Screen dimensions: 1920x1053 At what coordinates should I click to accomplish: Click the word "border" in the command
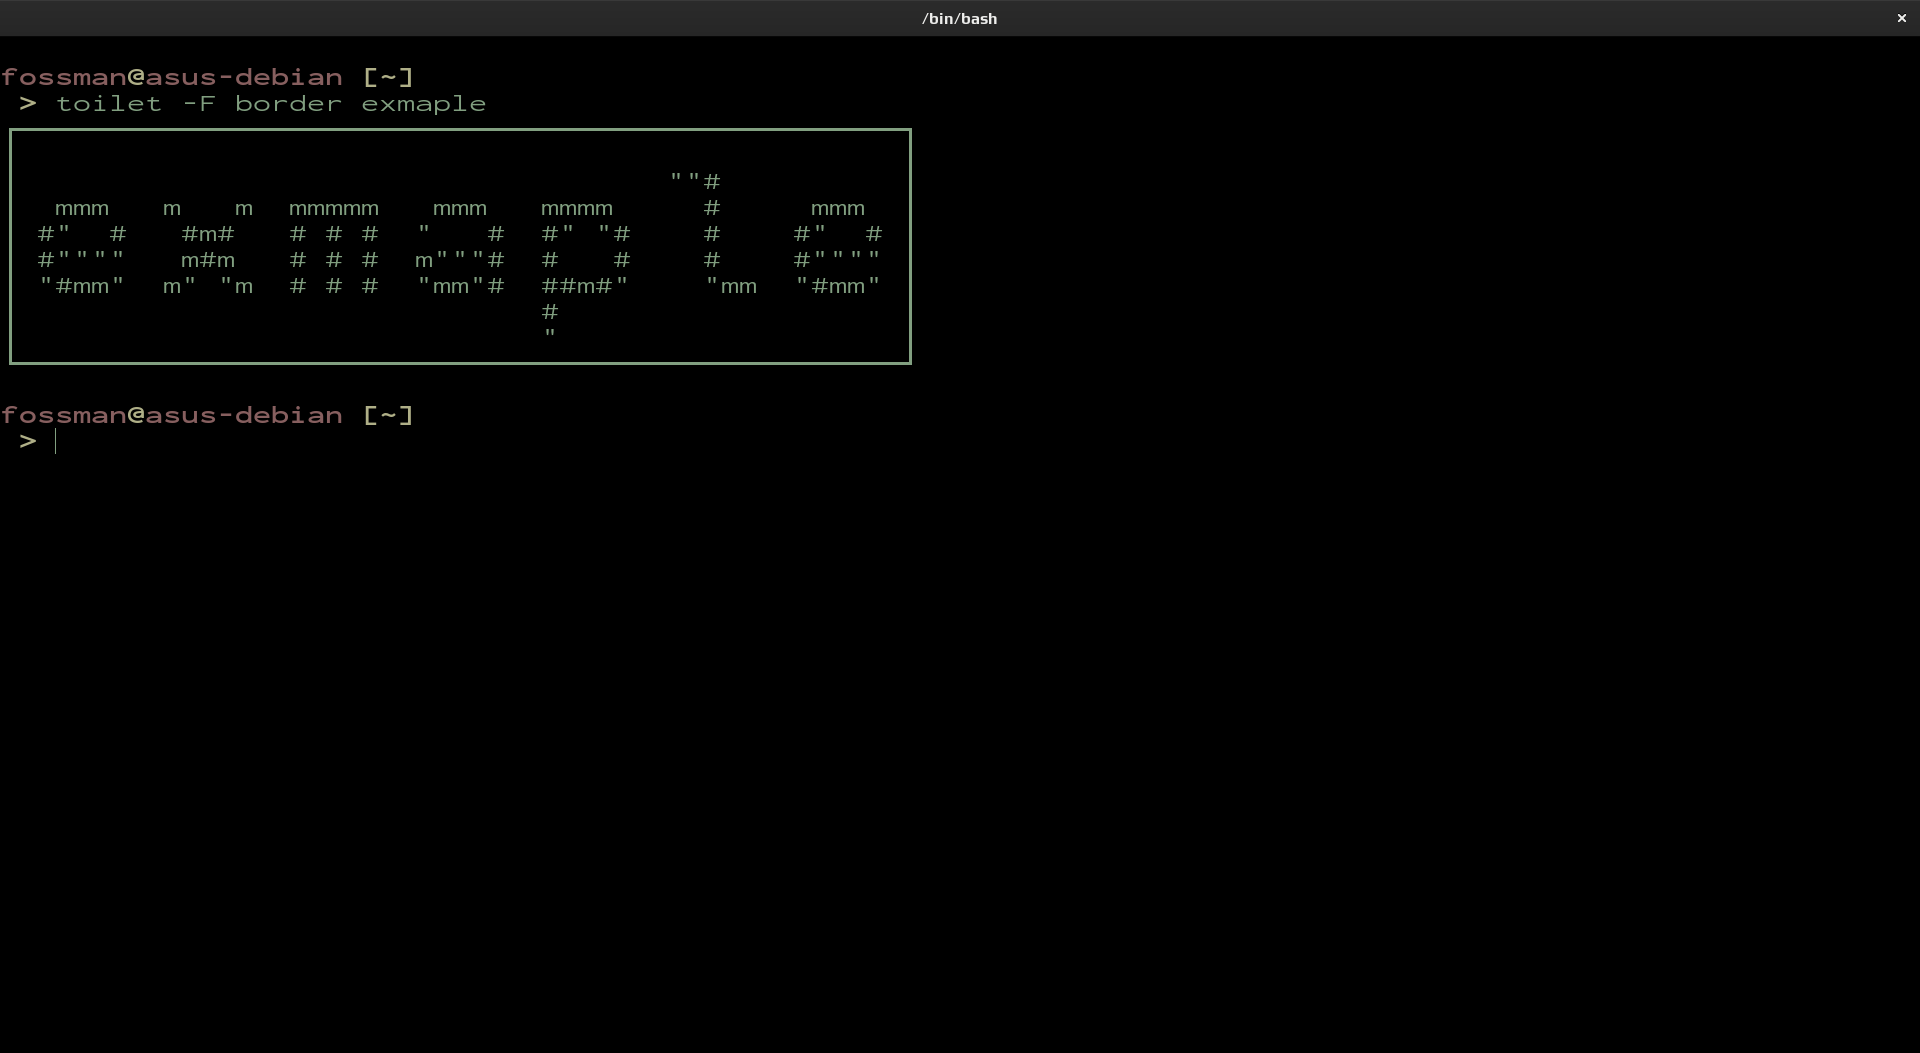tap(288, 104)
